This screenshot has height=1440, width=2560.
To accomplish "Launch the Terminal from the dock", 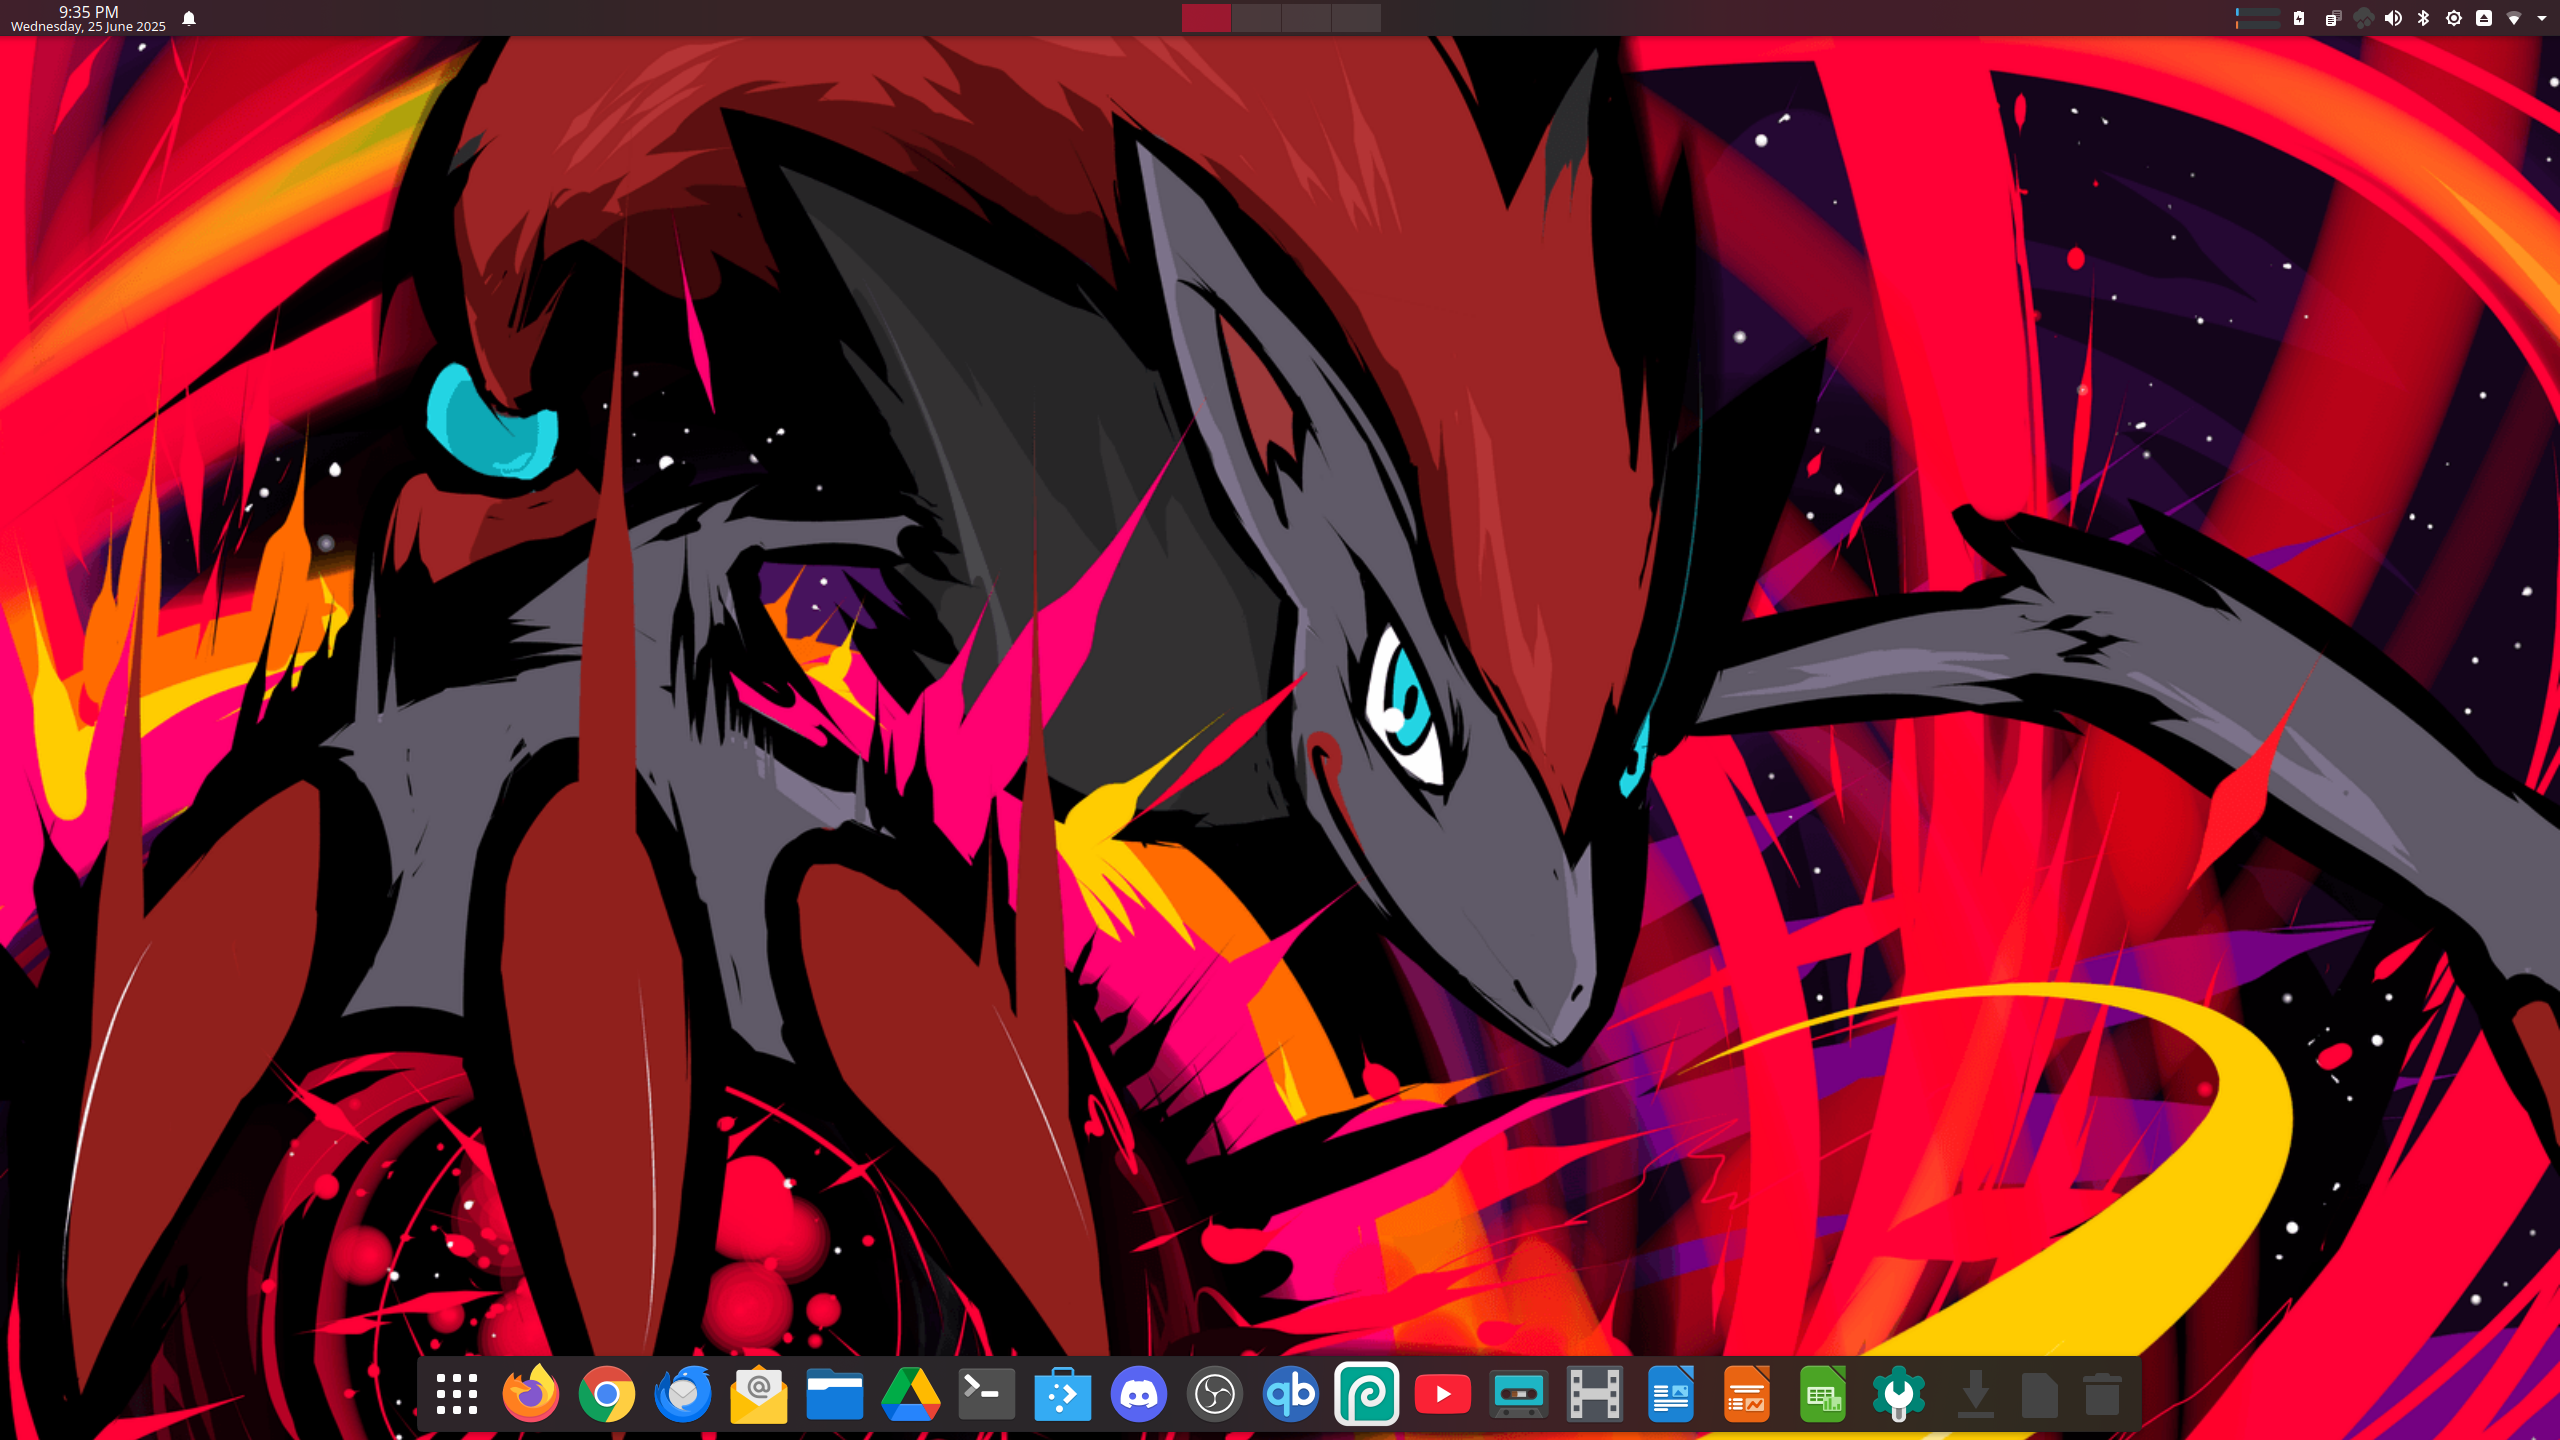I will coord(987,1394).
